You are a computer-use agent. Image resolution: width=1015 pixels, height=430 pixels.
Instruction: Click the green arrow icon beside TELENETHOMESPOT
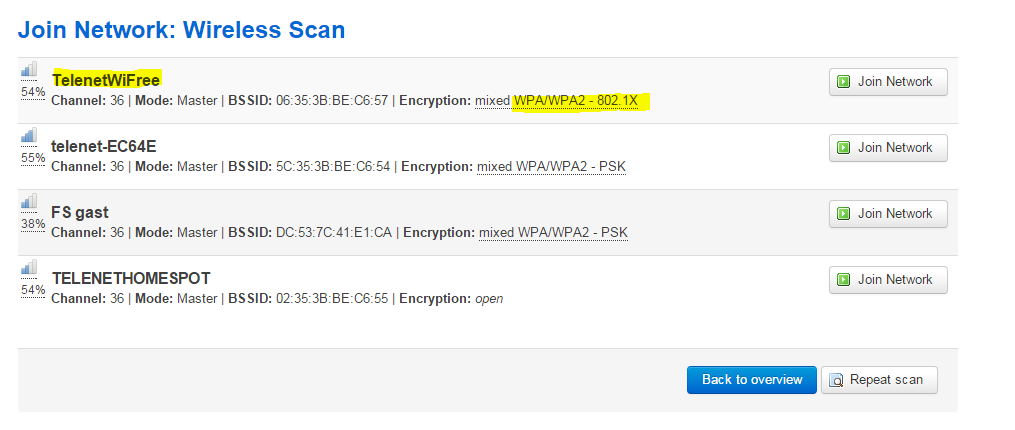(844, 280)
